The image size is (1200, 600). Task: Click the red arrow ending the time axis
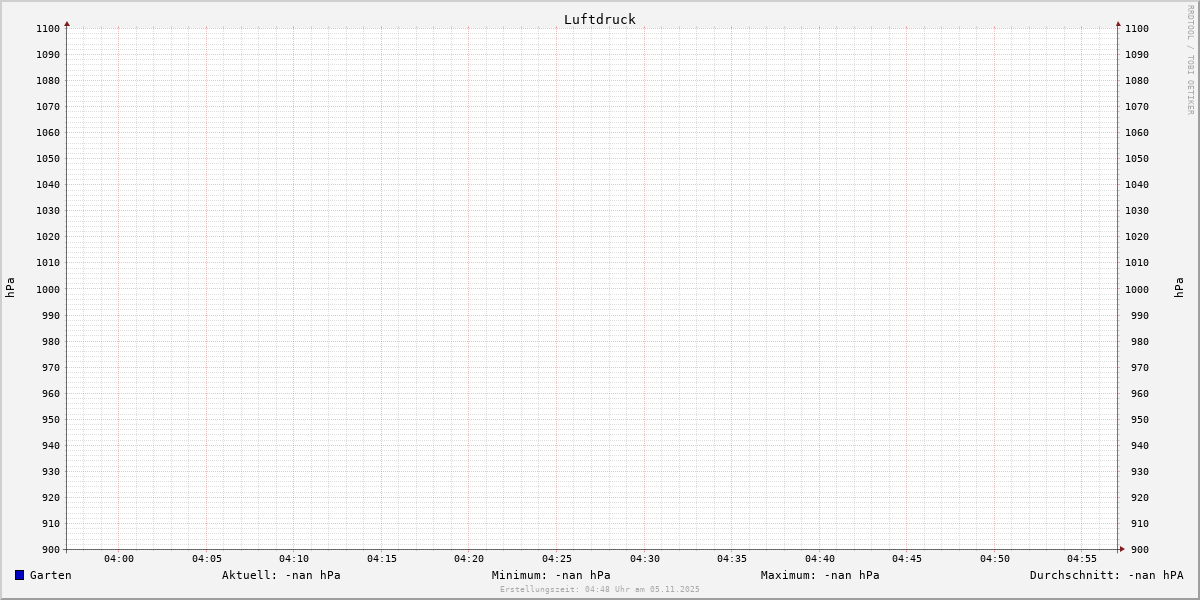[x=1122, y=549]
